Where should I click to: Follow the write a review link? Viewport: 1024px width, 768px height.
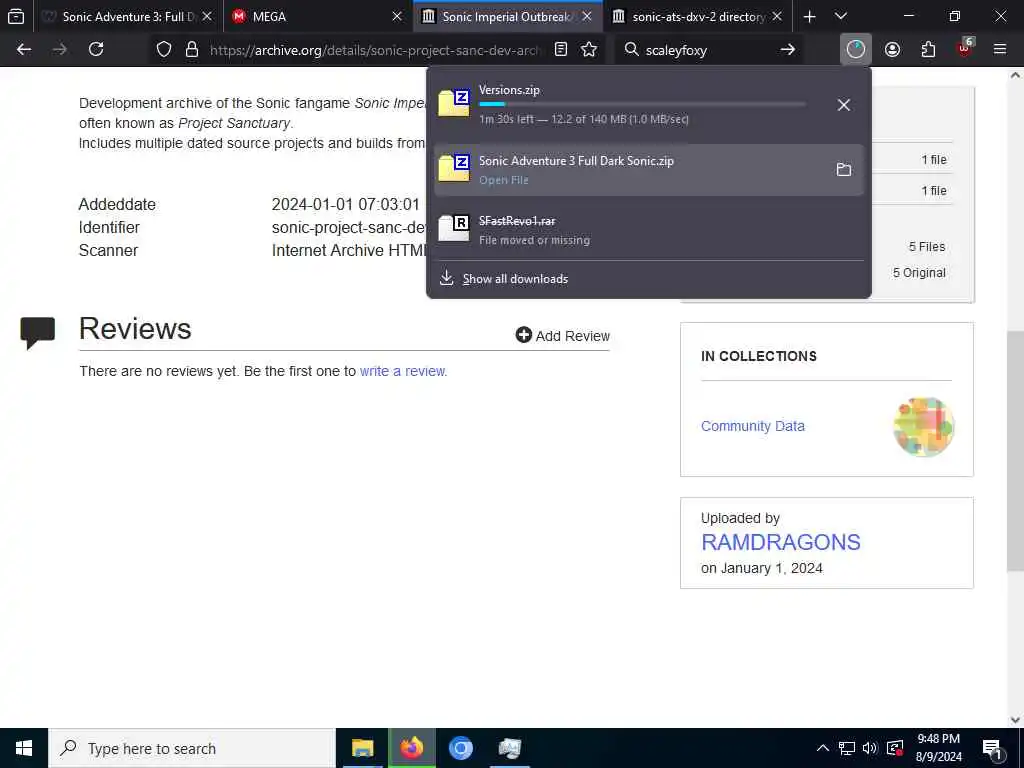403,371
